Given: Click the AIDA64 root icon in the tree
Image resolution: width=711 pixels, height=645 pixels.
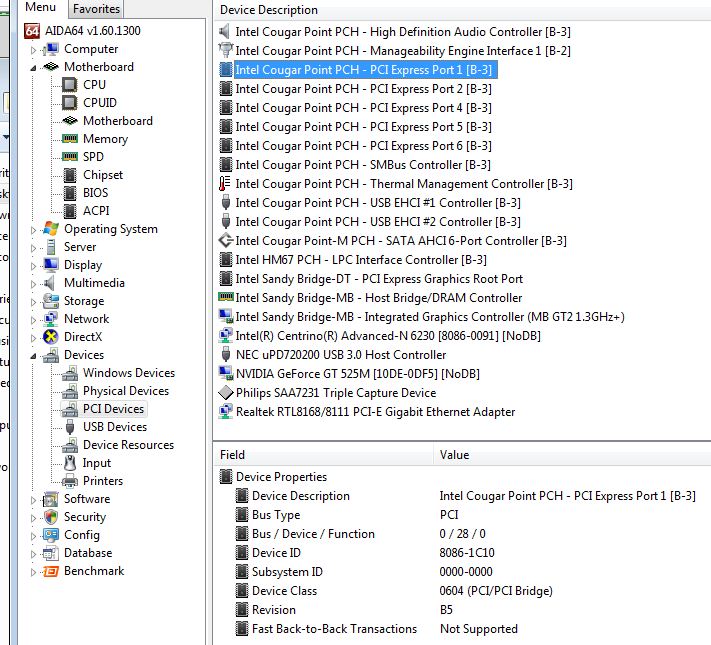Looking at the screenshot, I should [31, 31].
